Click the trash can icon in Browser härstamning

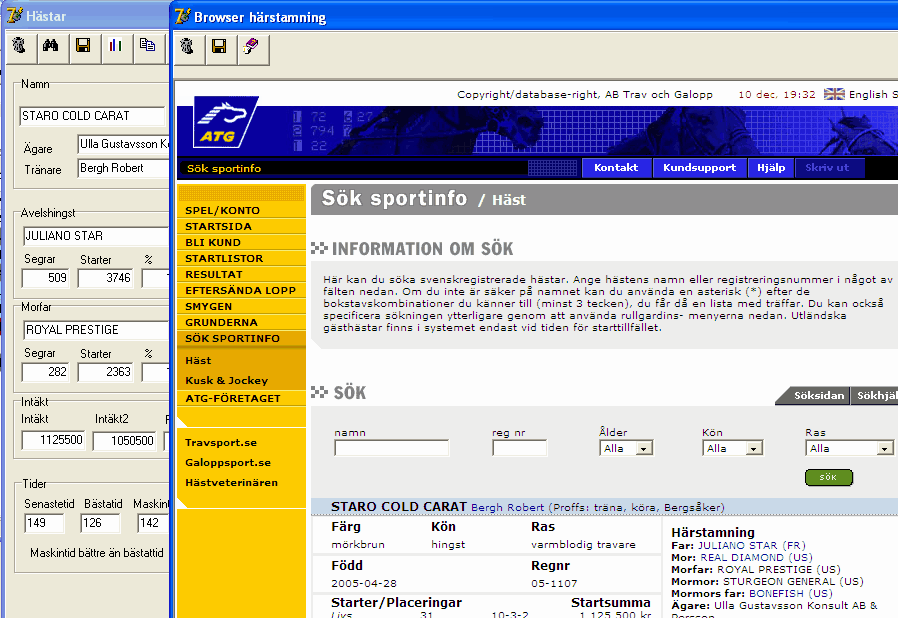click(x=187, y=47)
